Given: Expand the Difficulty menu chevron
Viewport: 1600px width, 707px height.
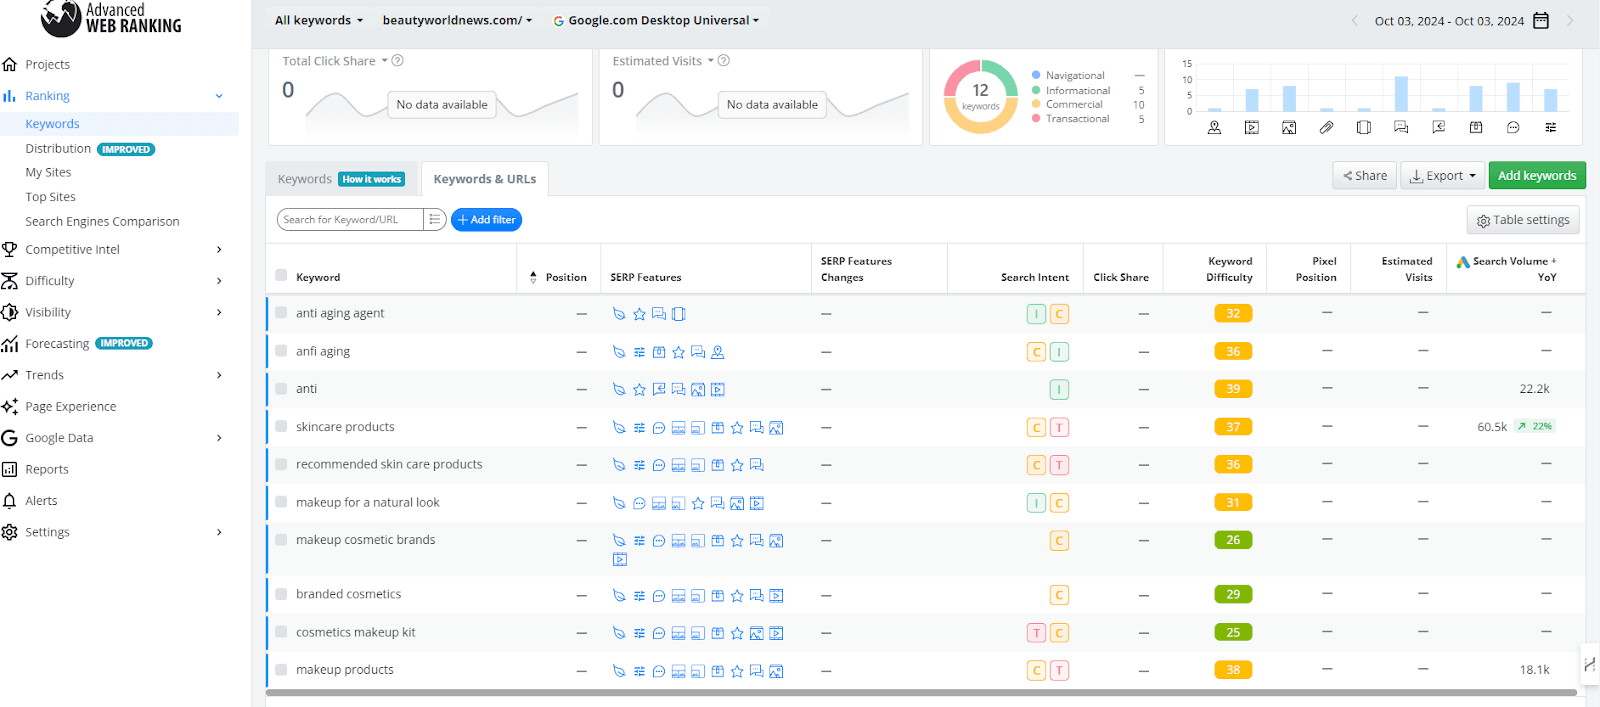Looking at the screenshot, I should [x=219, y=281].
